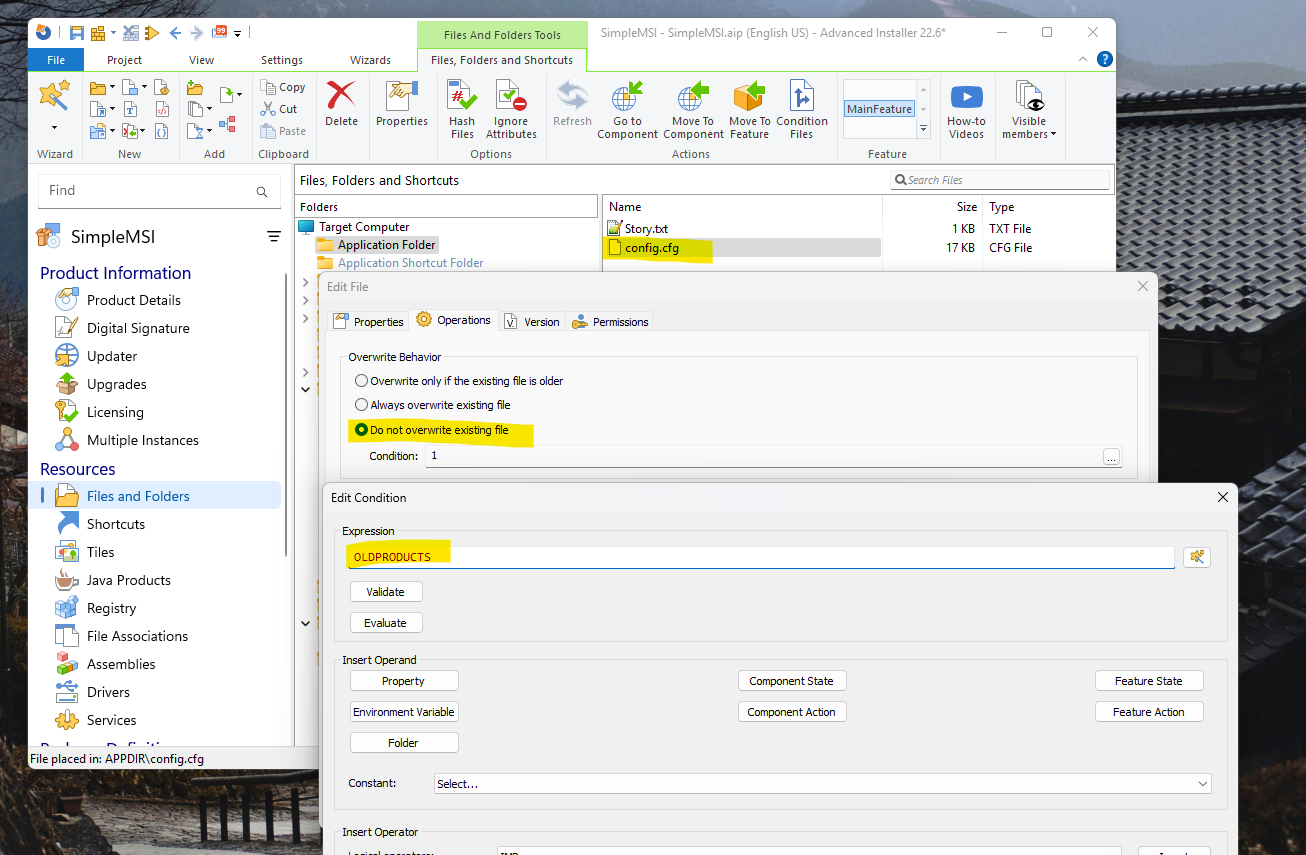This screenshot has width=1306, height=855.
Task: Click Go to Component
Action: [x=627, y=110]
